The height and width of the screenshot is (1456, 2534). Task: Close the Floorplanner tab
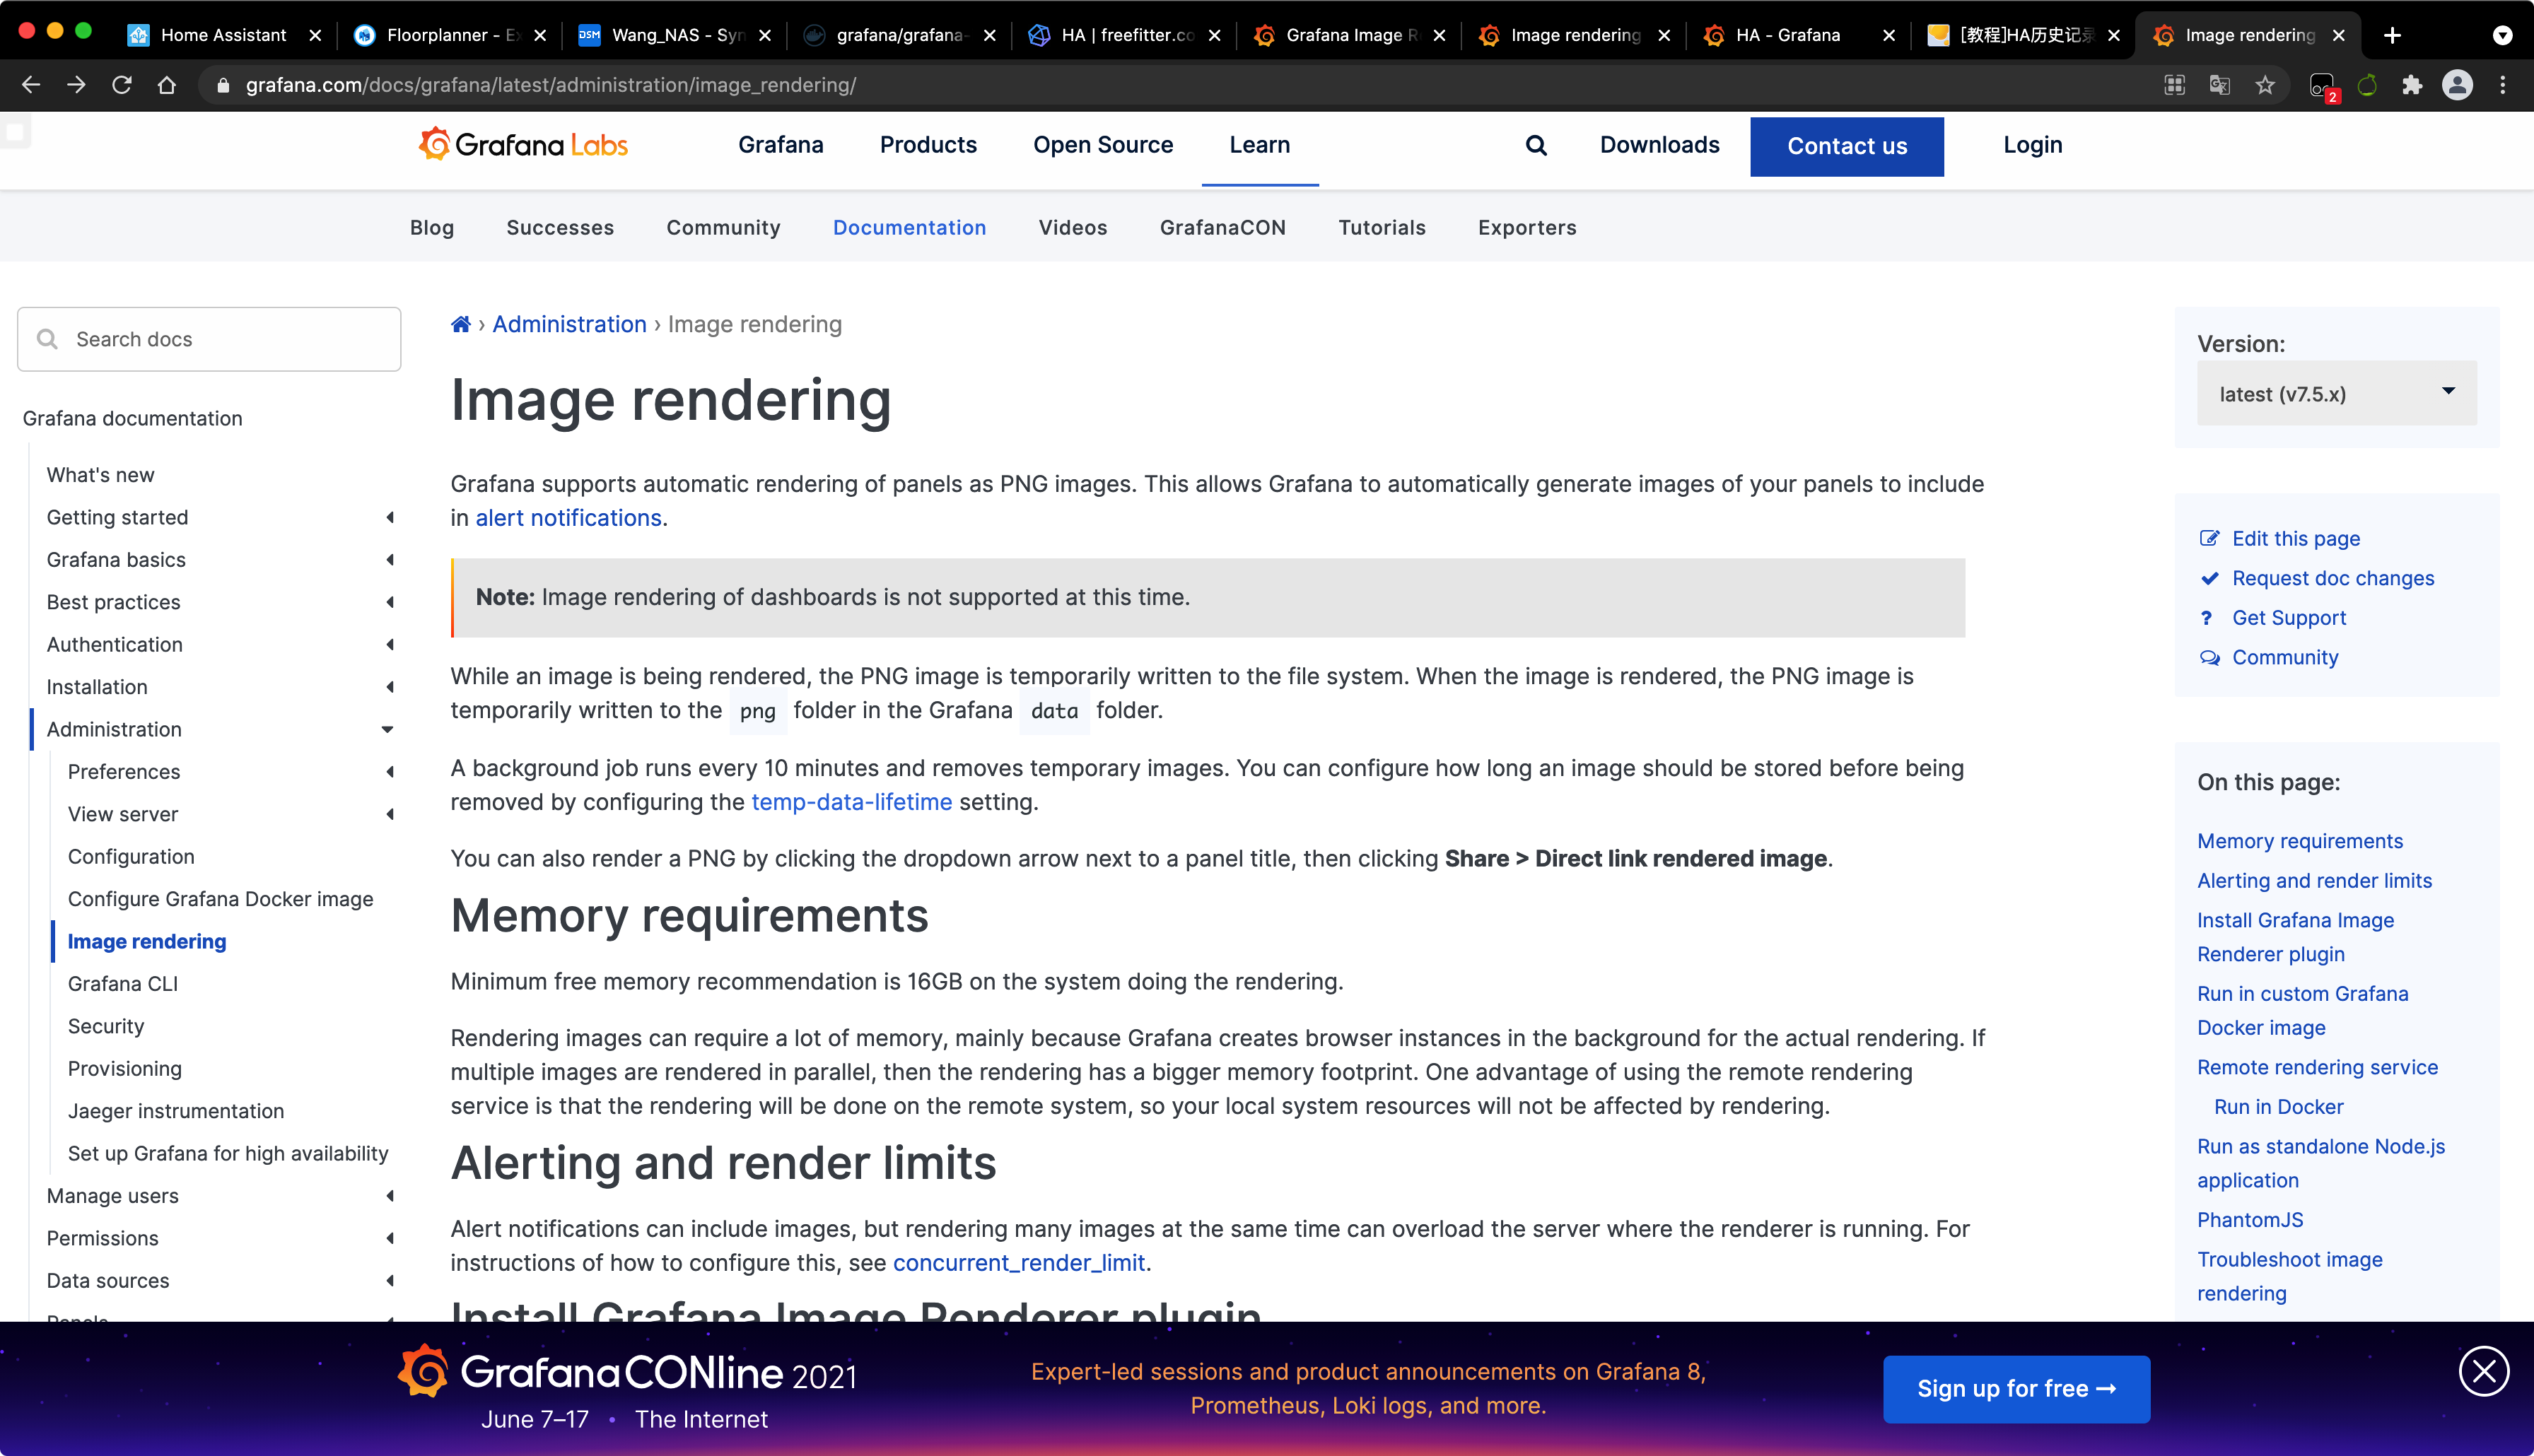(540, 35)
